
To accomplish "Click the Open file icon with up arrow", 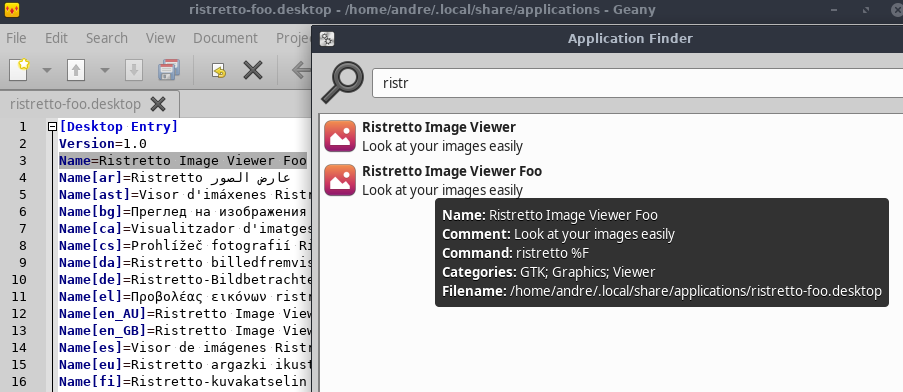I will click(76, 71).
